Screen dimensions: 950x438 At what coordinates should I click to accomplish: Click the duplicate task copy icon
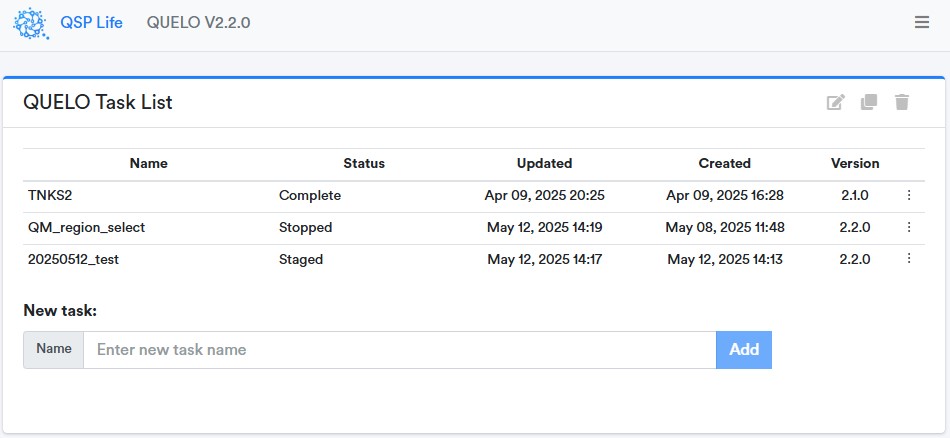[x=869, y=102]
